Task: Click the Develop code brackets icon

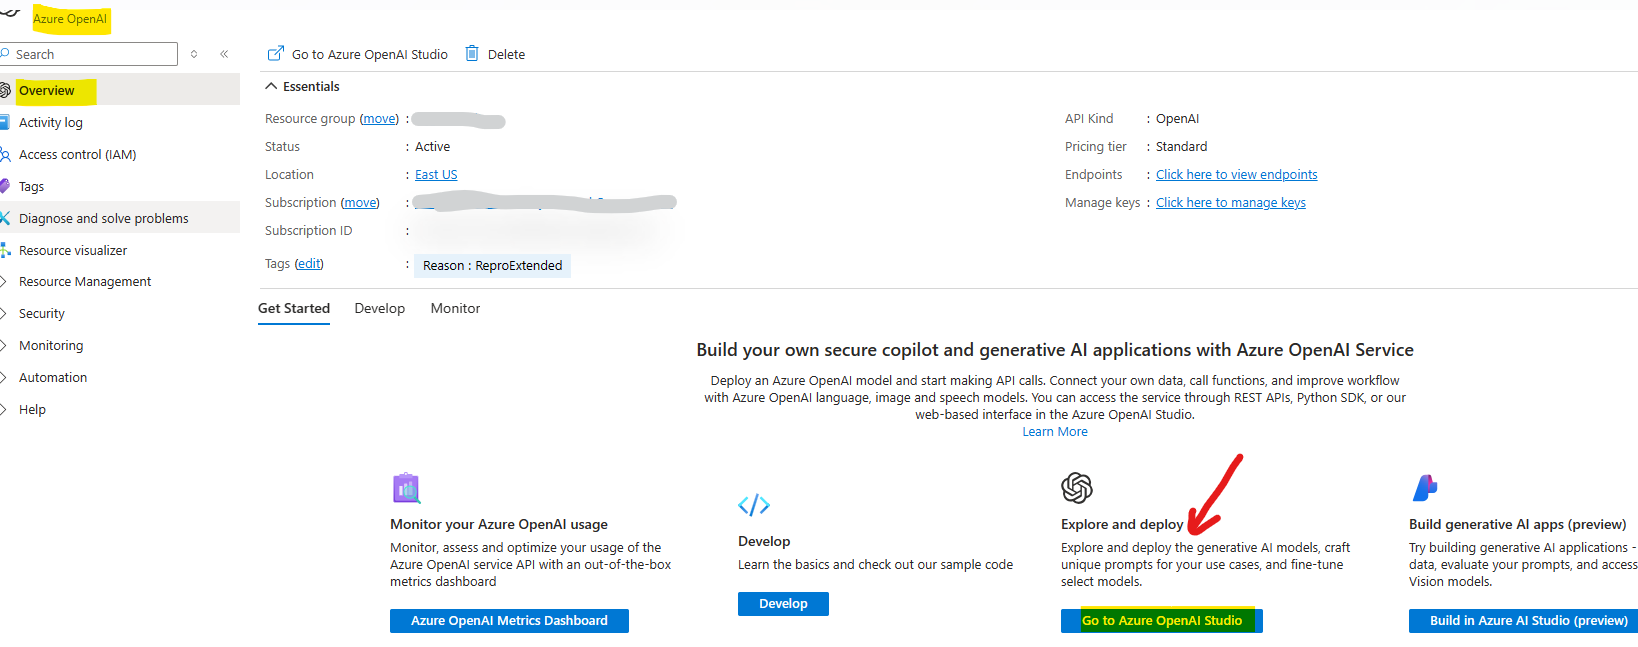Action: click(754, 505)
